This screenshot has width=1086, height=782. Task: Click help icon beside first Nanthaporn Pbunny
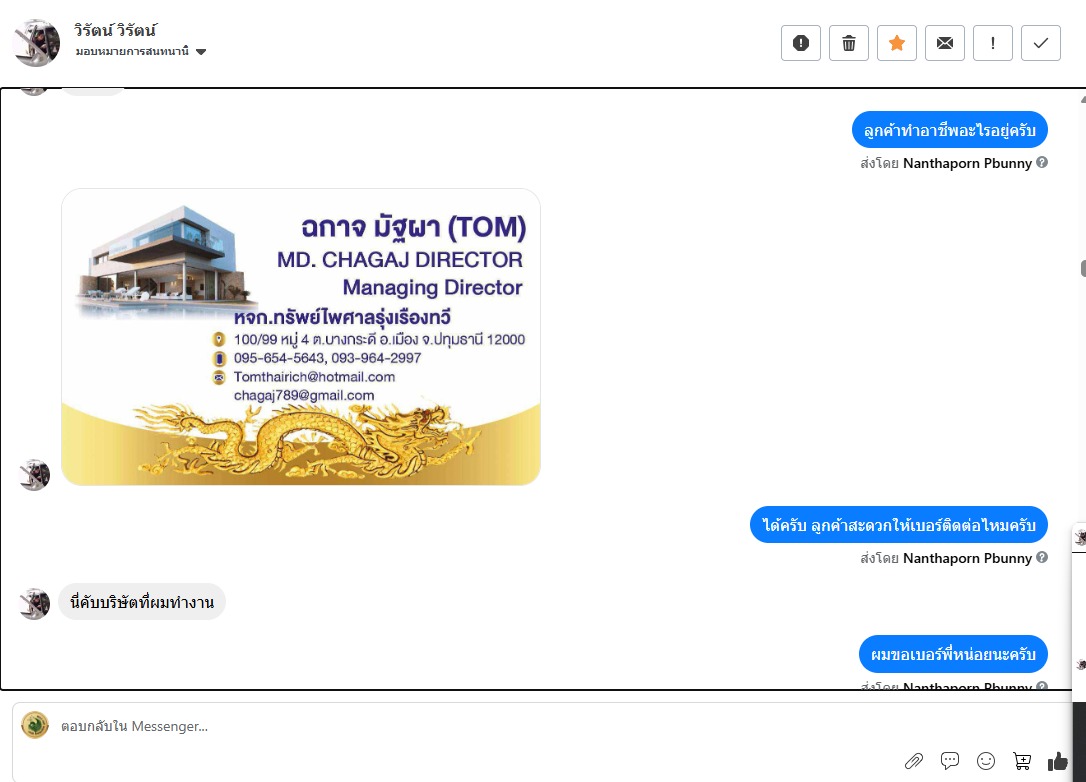(x=1042, y=162)
